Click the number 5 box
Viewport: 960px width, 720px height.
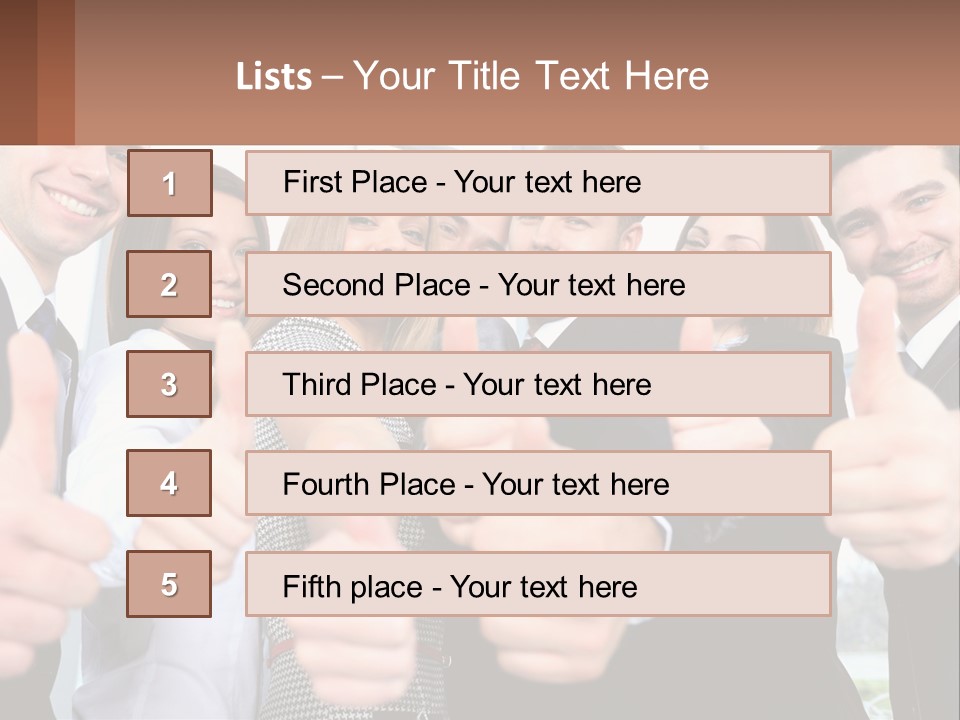coord(169,584)
